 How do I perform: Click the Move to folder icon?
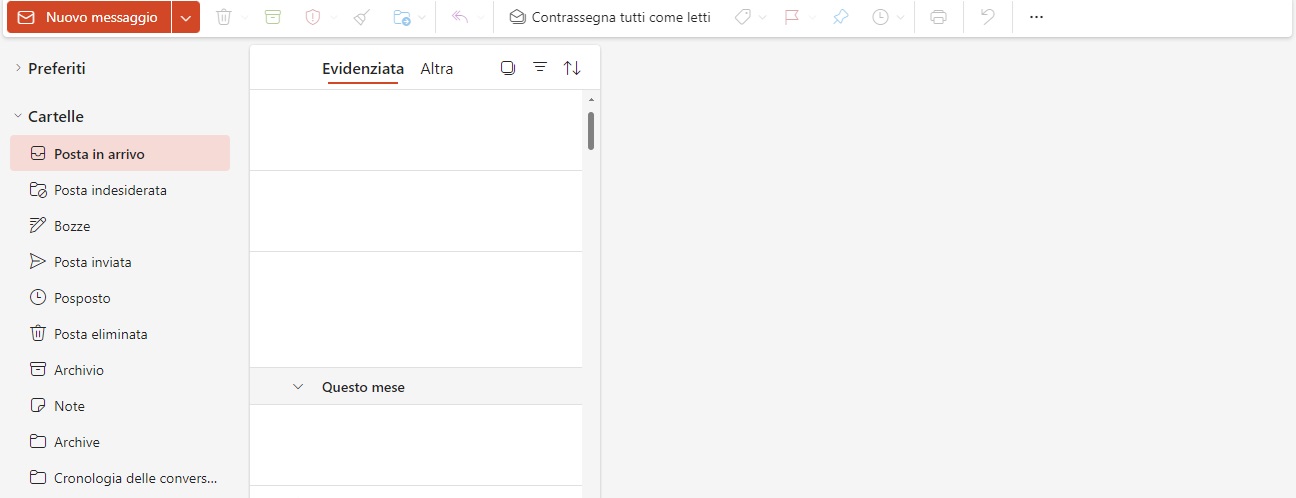402,17
